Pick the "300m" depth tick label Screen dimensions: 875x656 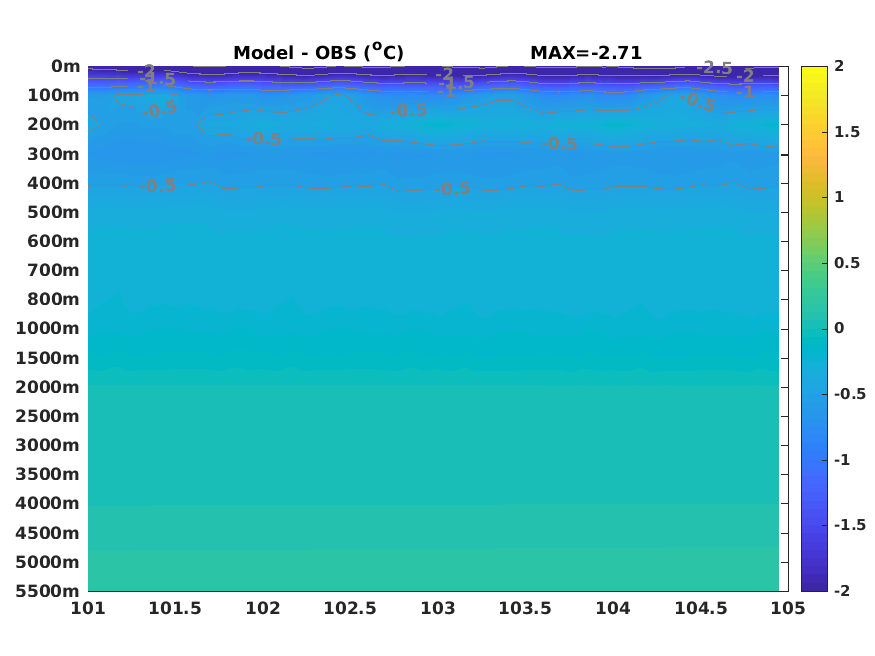pos(54,154)
